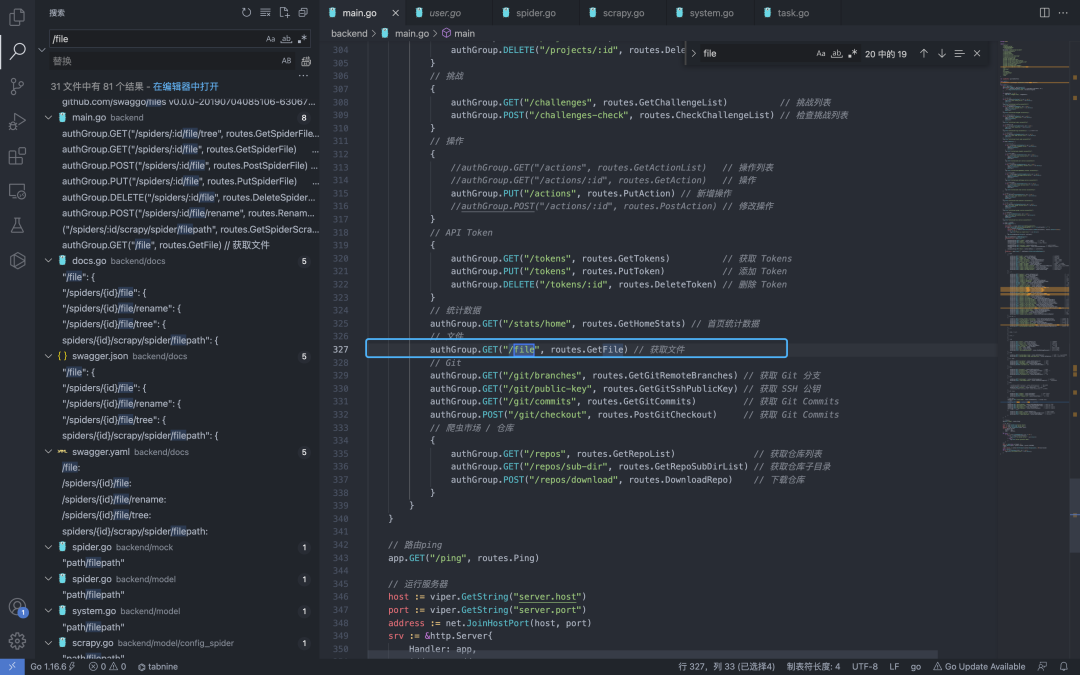Image resolution: width=1080 pixels, height=675 pixels.
Task: Collapse main.go results in search tree
Action: tap(47, 118)
